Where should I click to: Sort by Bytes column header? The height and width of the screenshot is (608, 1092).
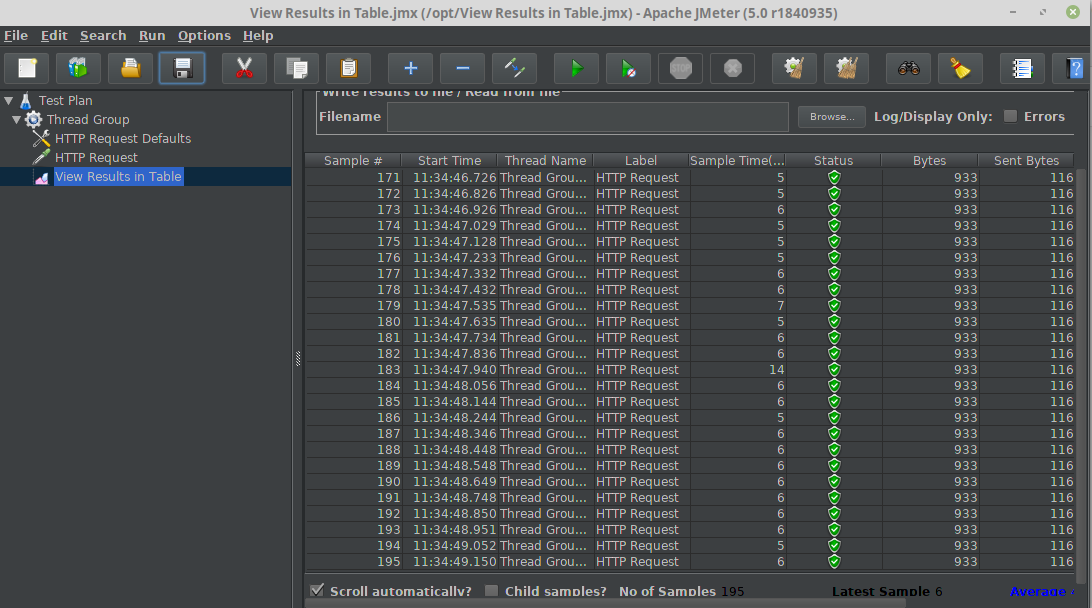click(929, 161)
